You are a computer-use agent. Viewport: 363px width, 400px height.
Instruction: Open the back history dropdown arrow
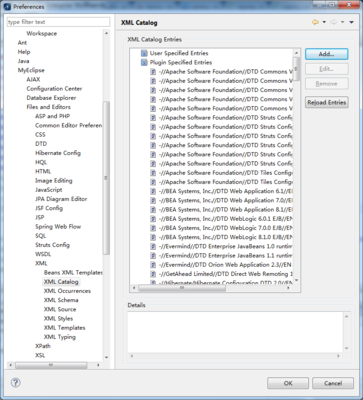(324, 22)
